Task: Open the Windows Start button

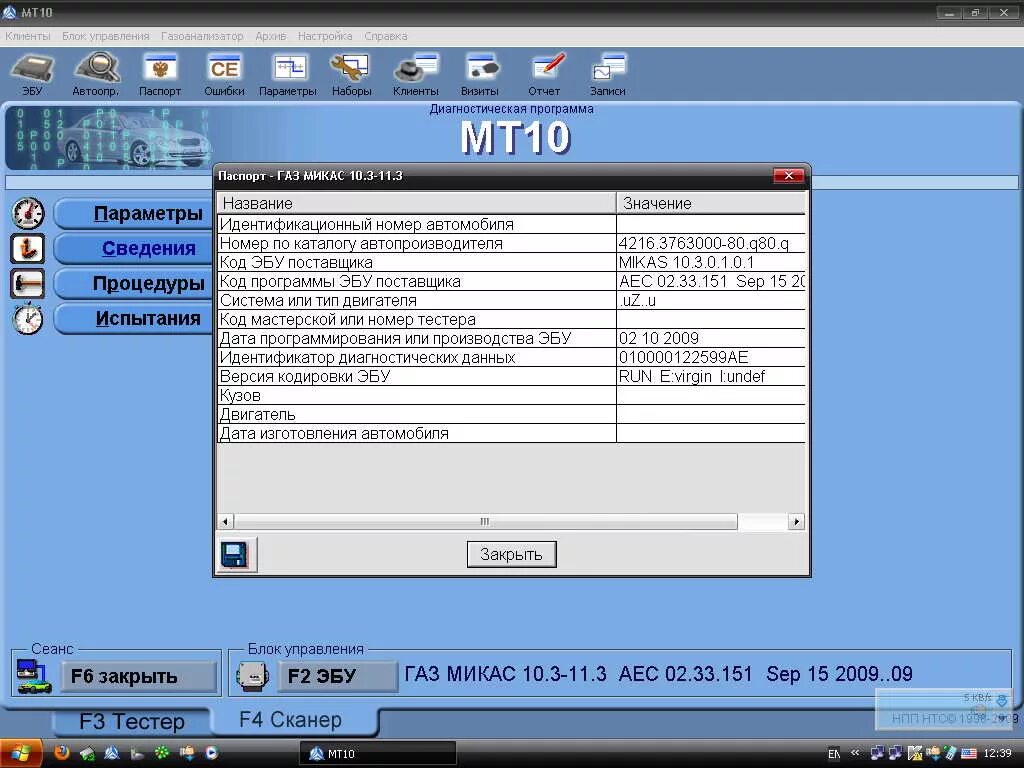Action: [x=21, y=754]
